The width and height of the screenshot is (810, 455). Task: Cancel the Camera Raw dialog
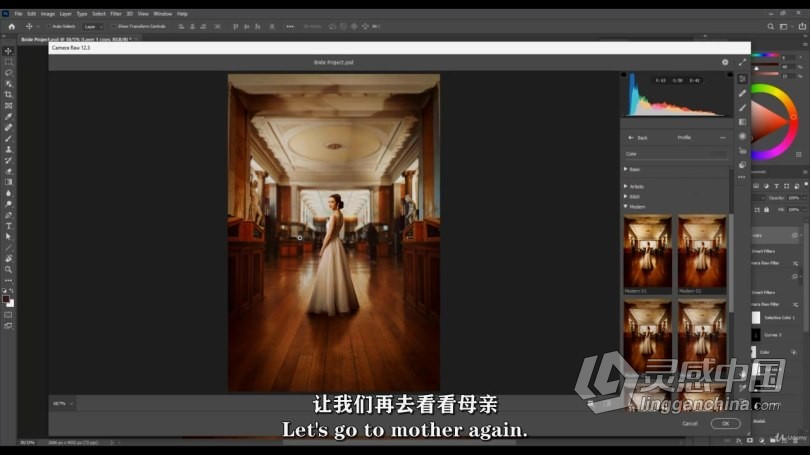690,423
